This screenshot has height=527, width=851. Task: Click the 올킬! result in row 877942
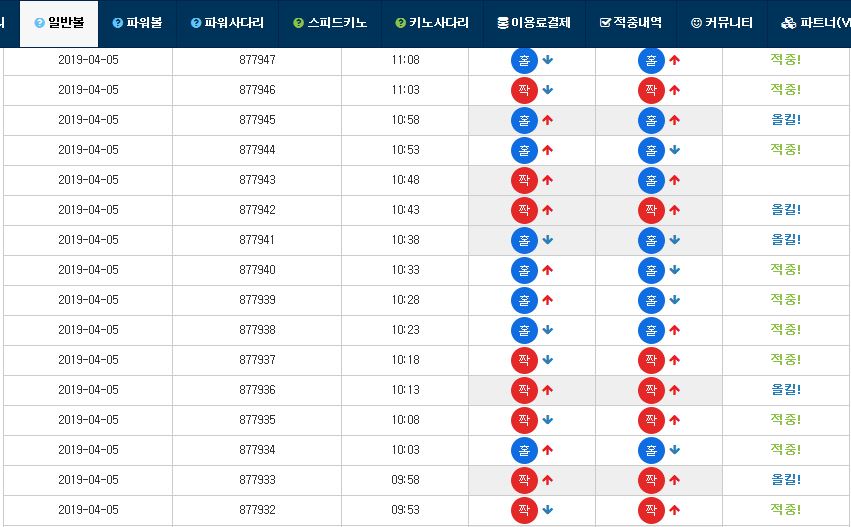click(786, 209)
